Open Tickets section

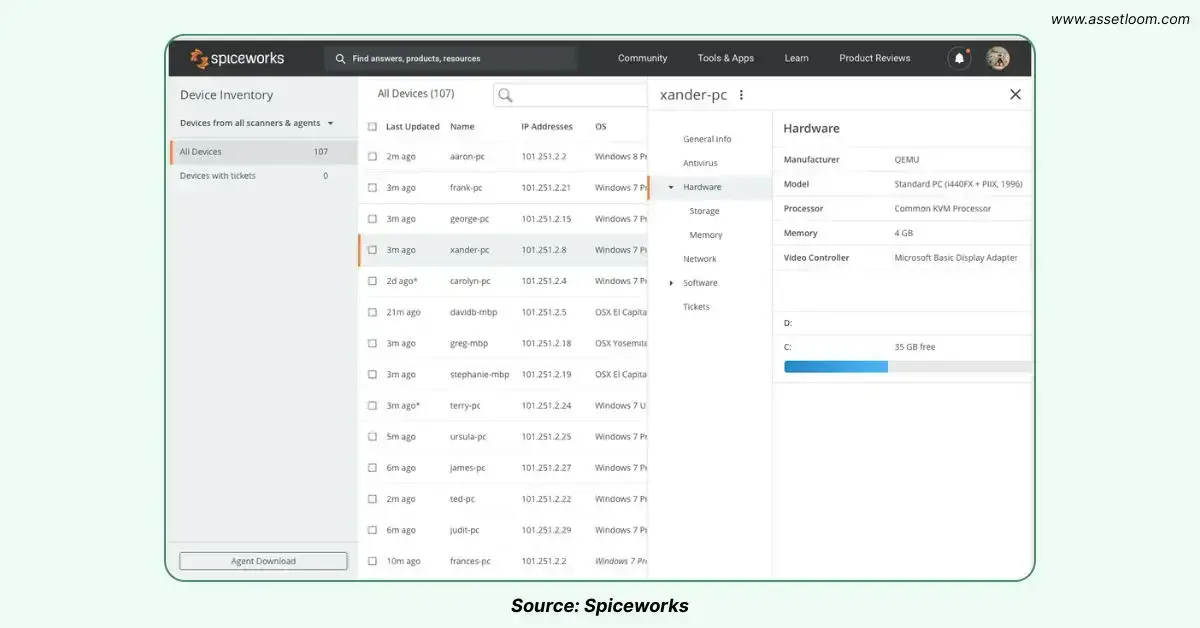[696, 307]
